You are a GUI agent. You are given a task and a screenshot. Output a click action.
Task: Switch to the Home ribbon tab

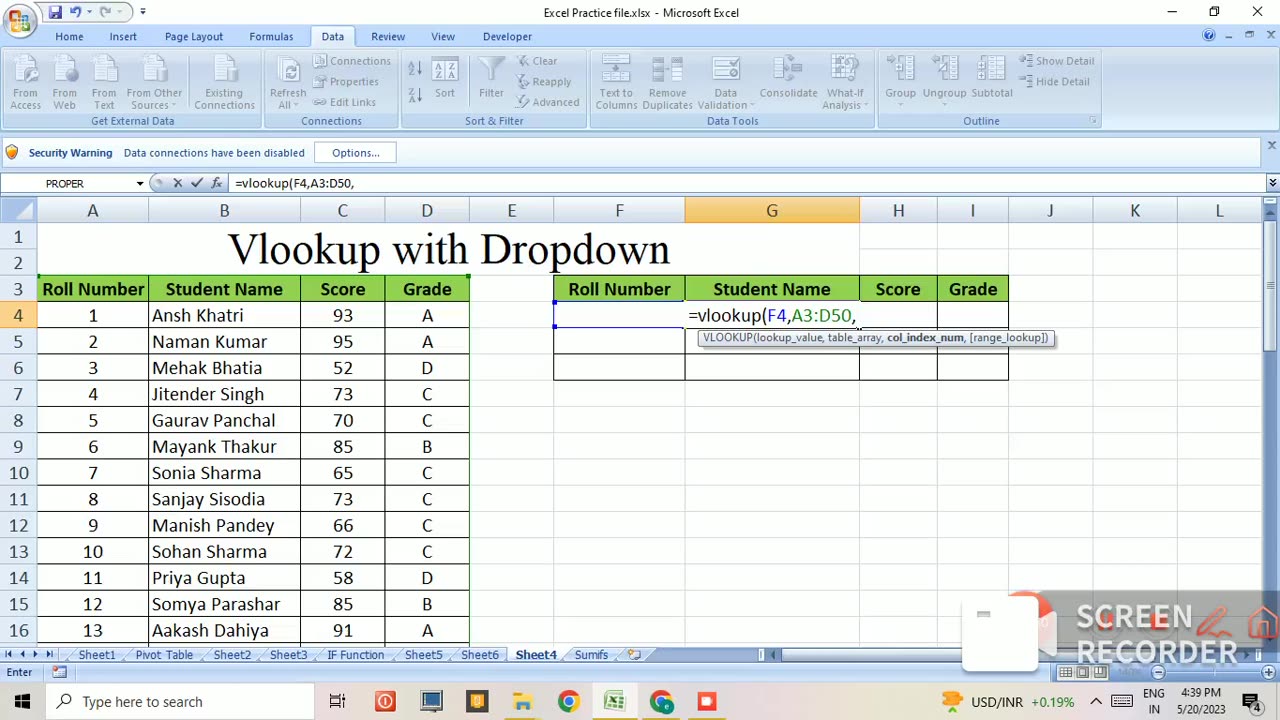coord(69,37)
